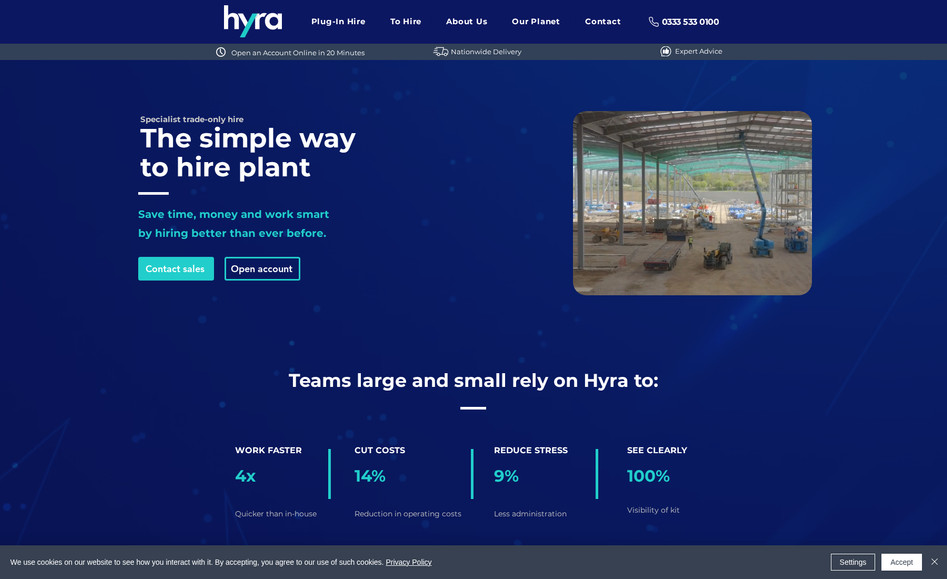Click the clock icon next to account opening message

tap(220, 51)
